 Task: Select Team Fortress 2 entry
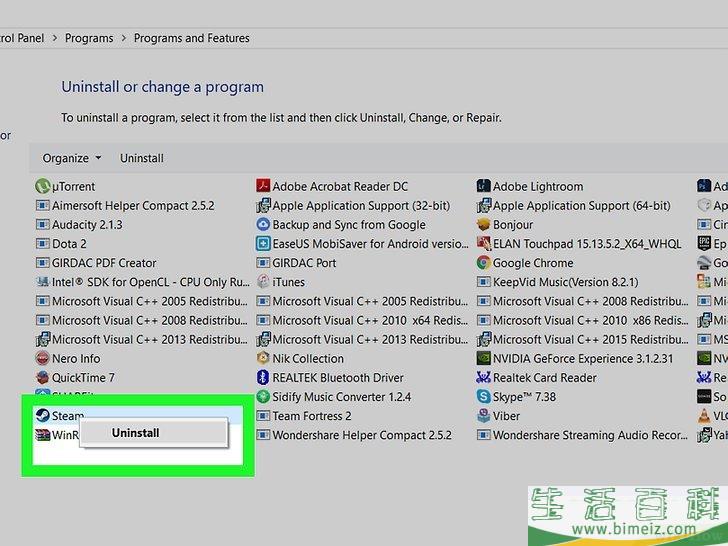311,416
